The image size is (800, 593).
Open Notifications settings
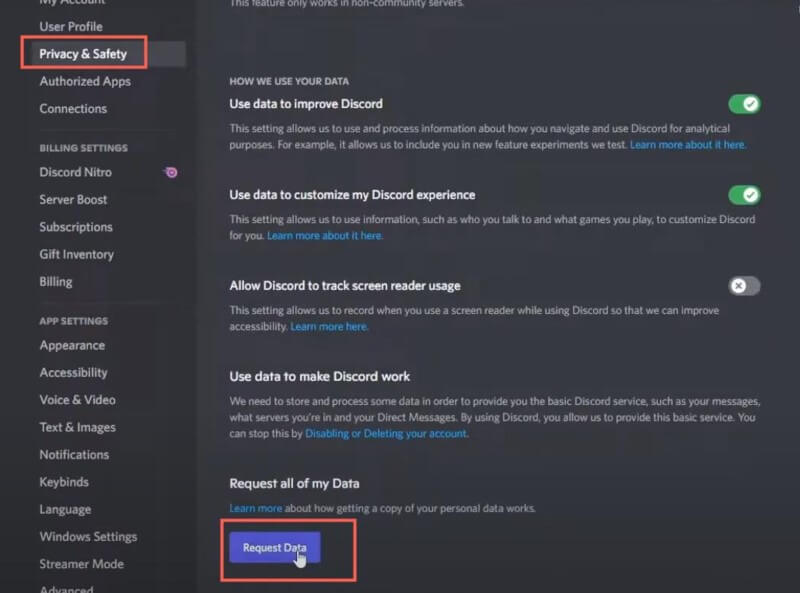point(74,454)
